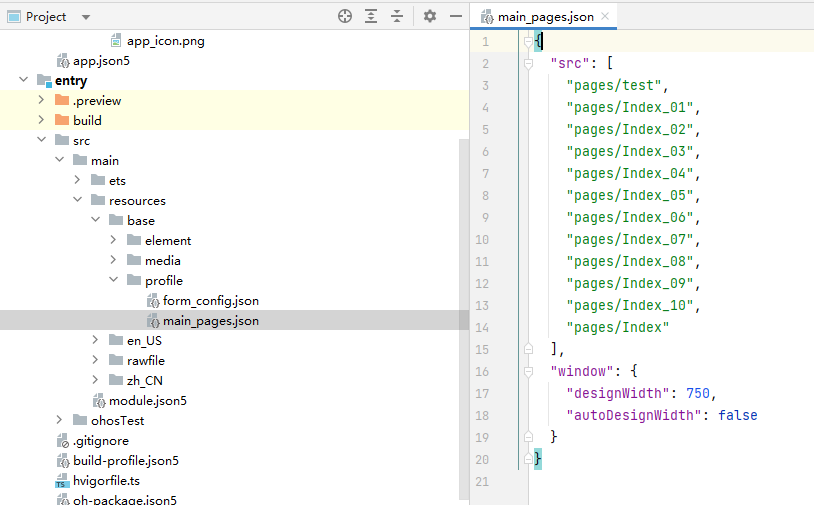Screen dimensions: 814x505
Task: Open build-profile.json5 file
Action: pyautogui.click(x=126, y=461)
